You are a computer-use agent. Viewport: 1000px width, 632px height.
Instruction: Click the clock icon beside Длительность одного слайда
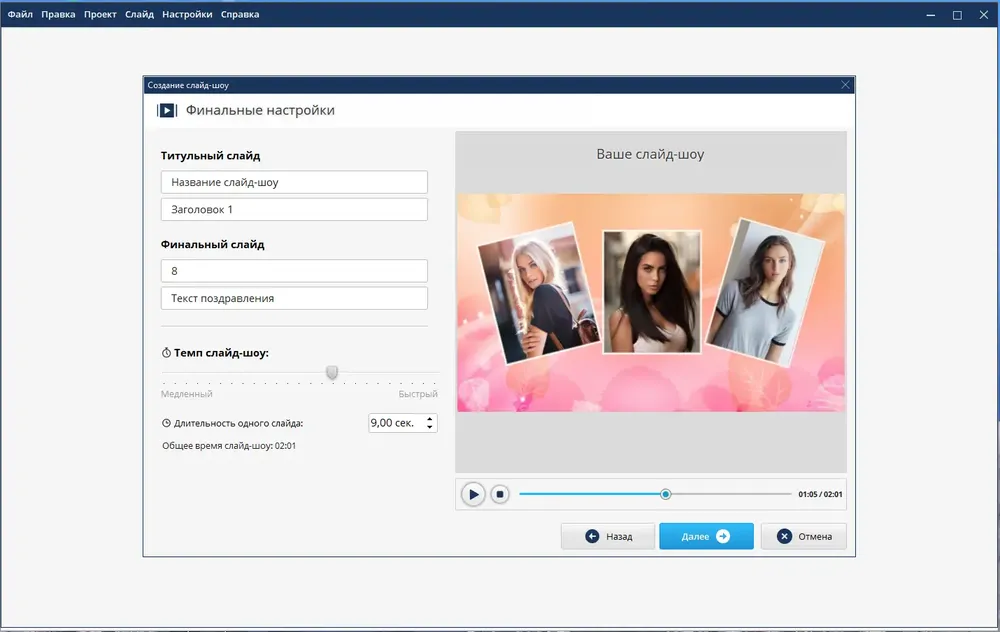(166, 423)
